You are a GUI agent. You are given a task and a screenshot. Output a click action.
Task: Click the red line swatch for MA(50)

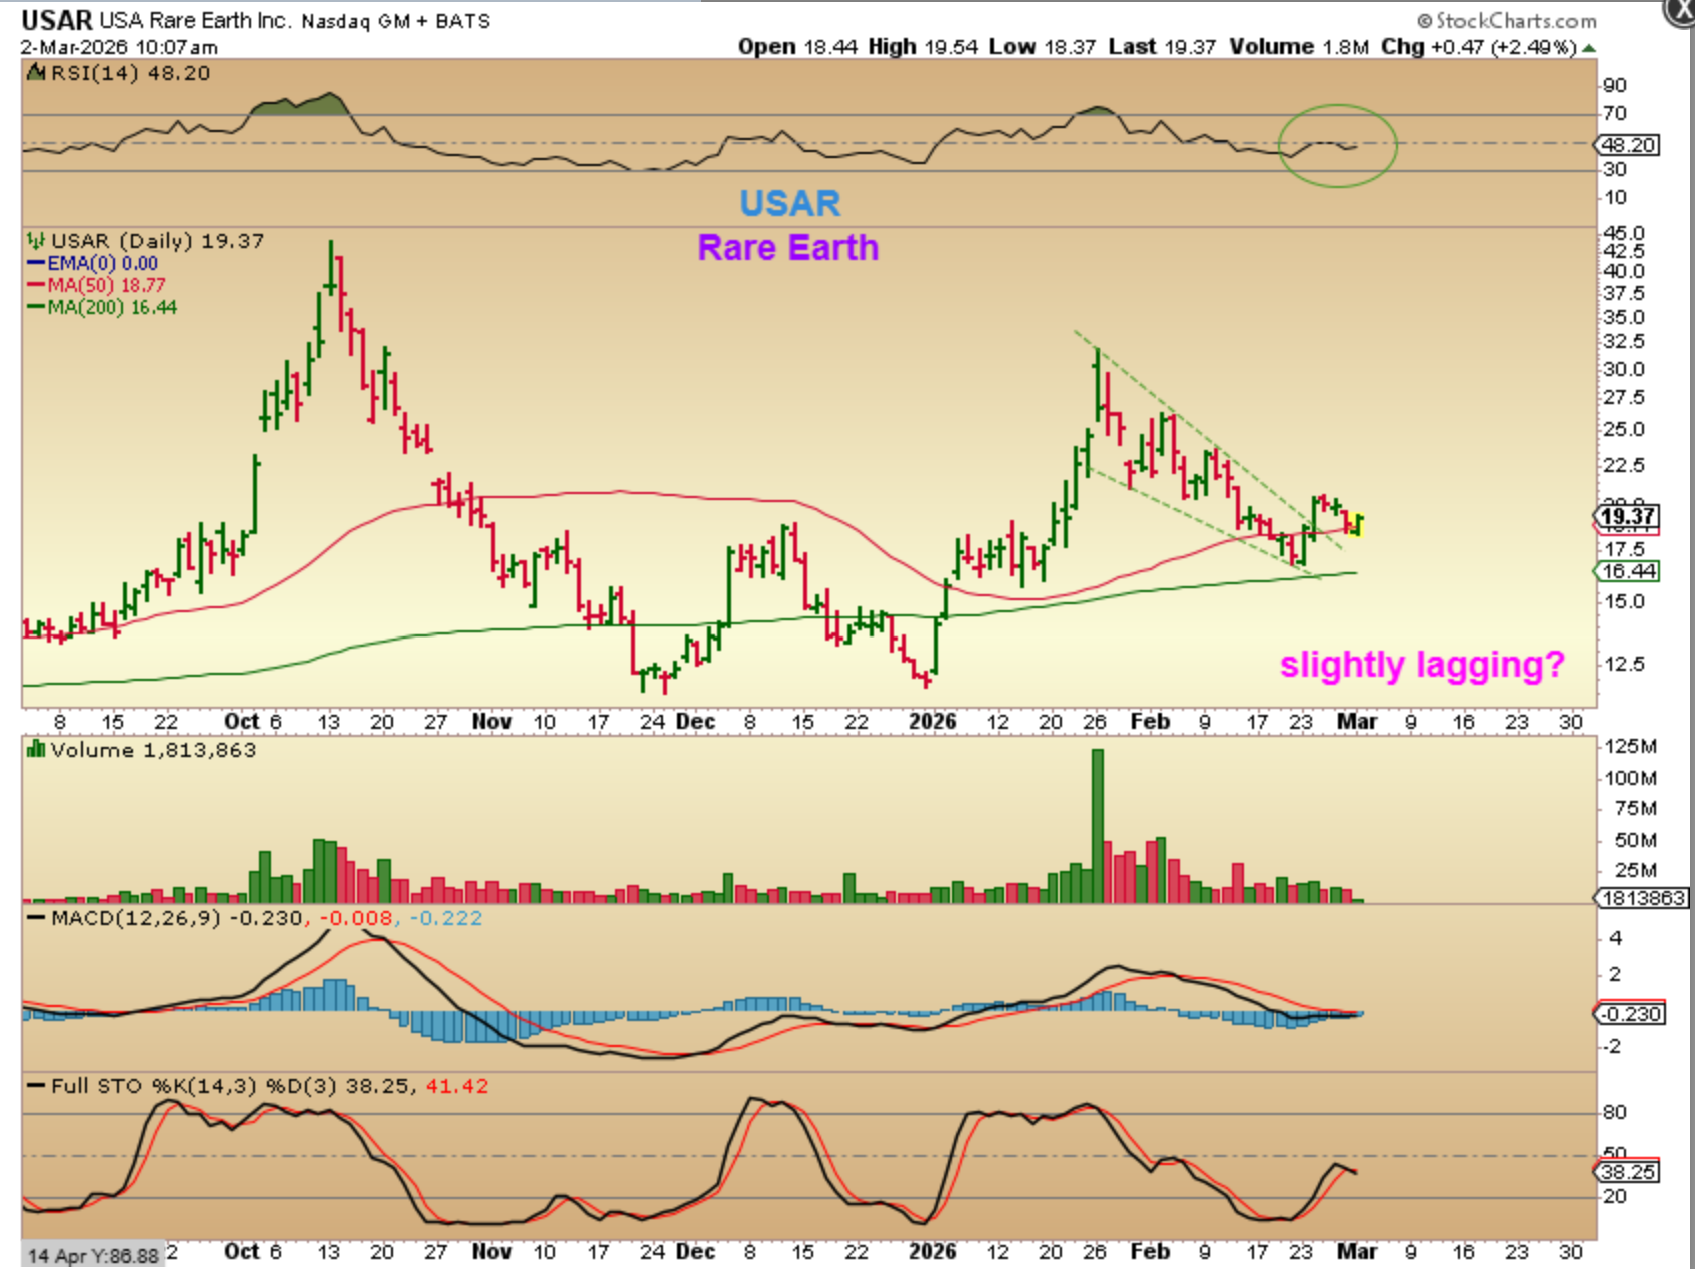(36, 286)
